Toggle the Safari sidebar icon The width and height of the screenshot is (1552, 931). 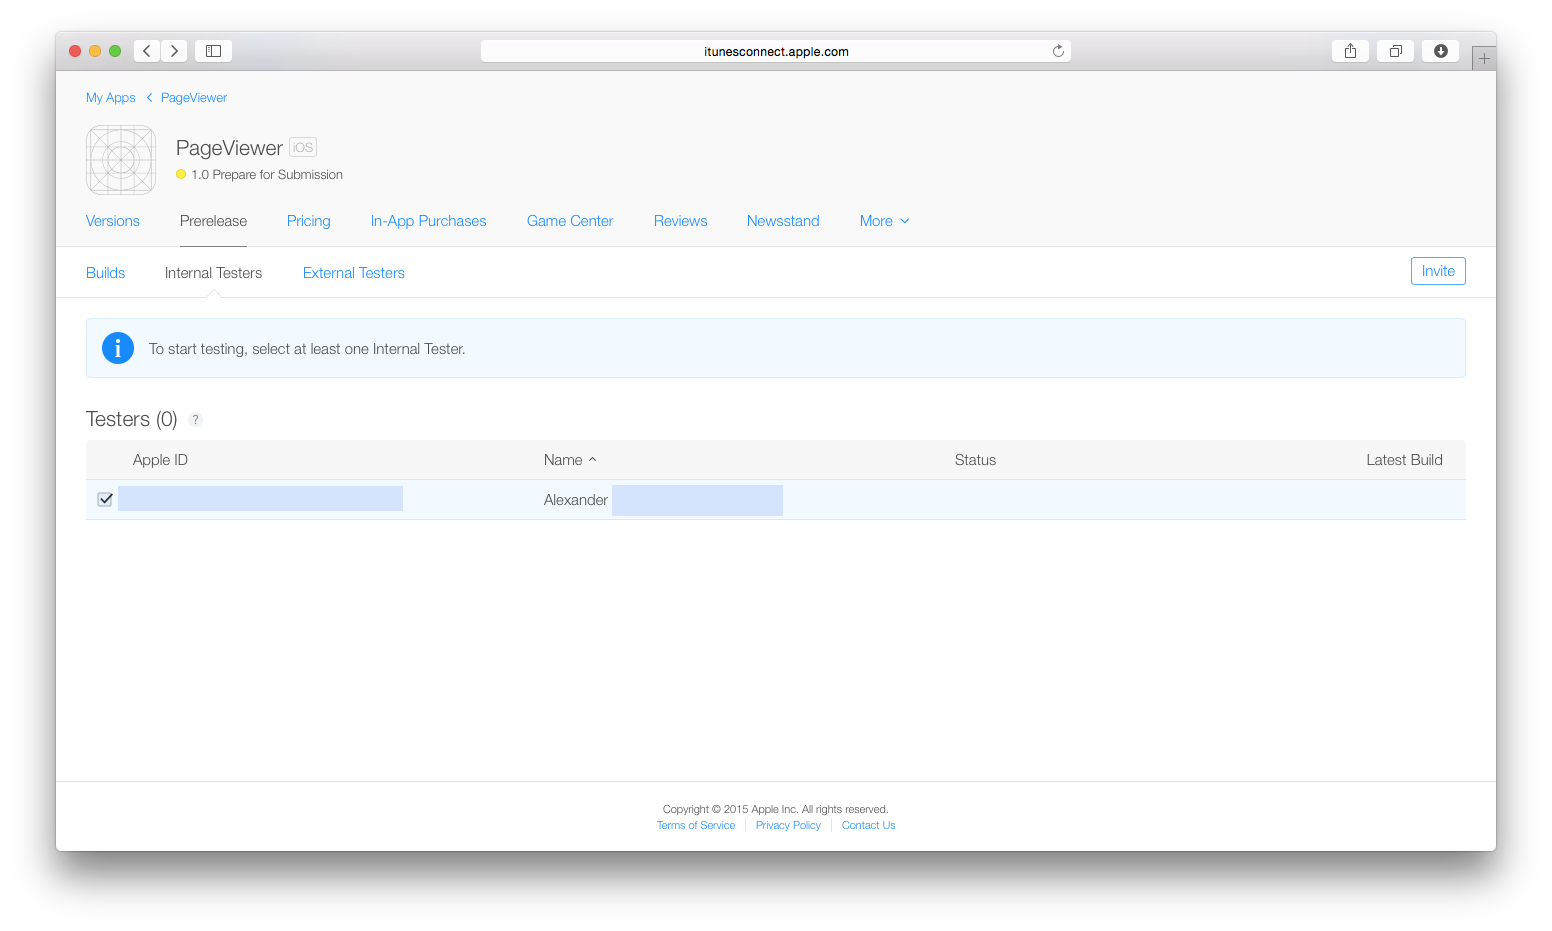pos(212,50)
